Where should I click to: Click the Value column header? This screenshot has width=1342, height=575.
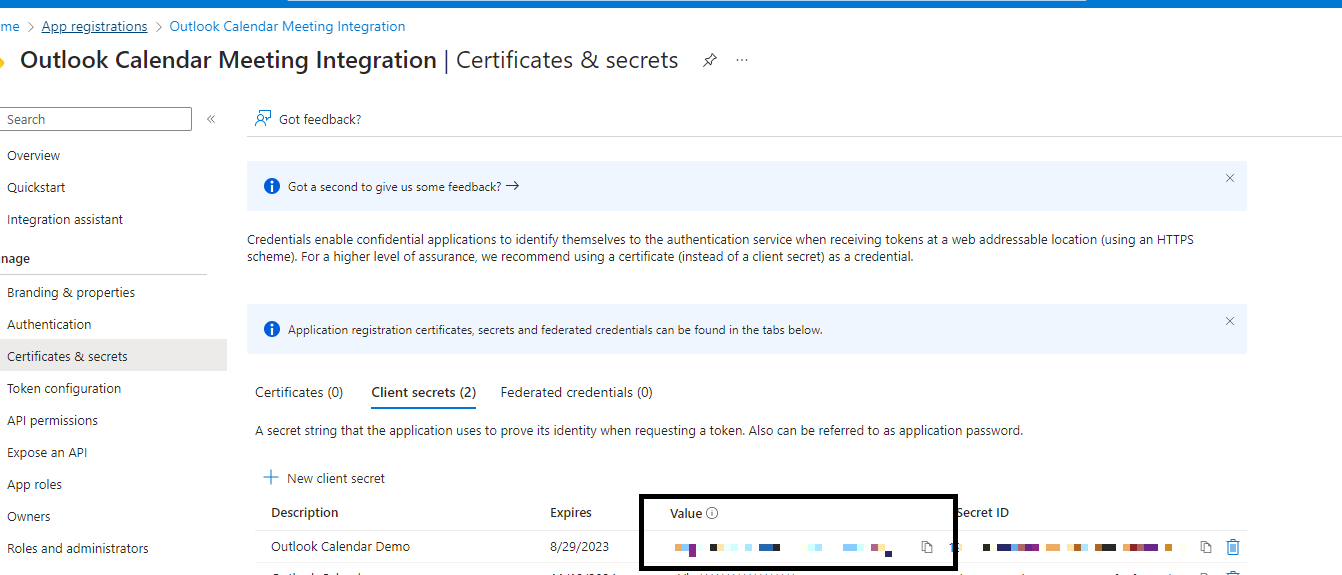coord(686,513)
